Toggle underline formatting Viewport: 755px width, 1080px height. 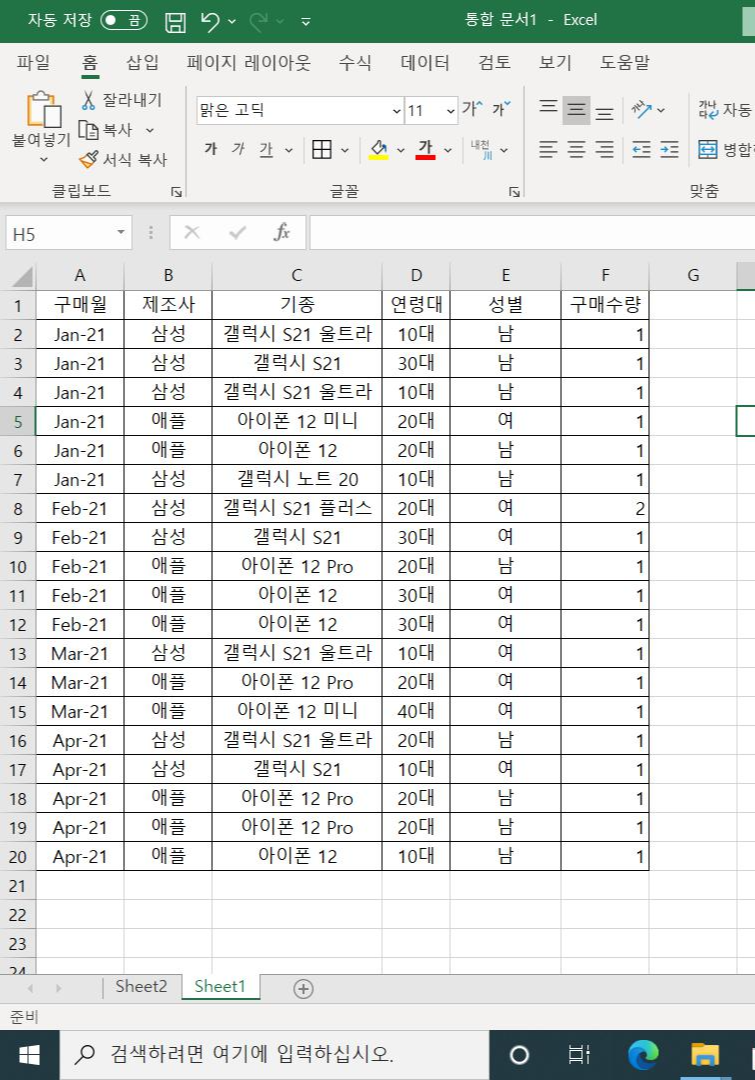pyautogui.click(x=266, y=149)
